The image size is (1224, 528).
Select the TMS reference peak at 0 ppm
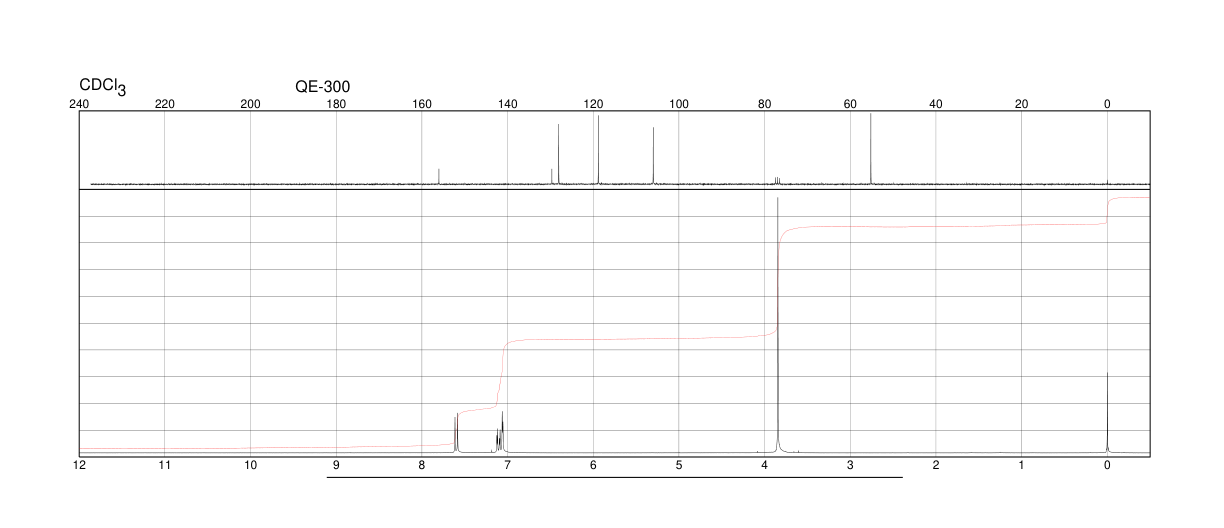click(x=1107, y=412)
